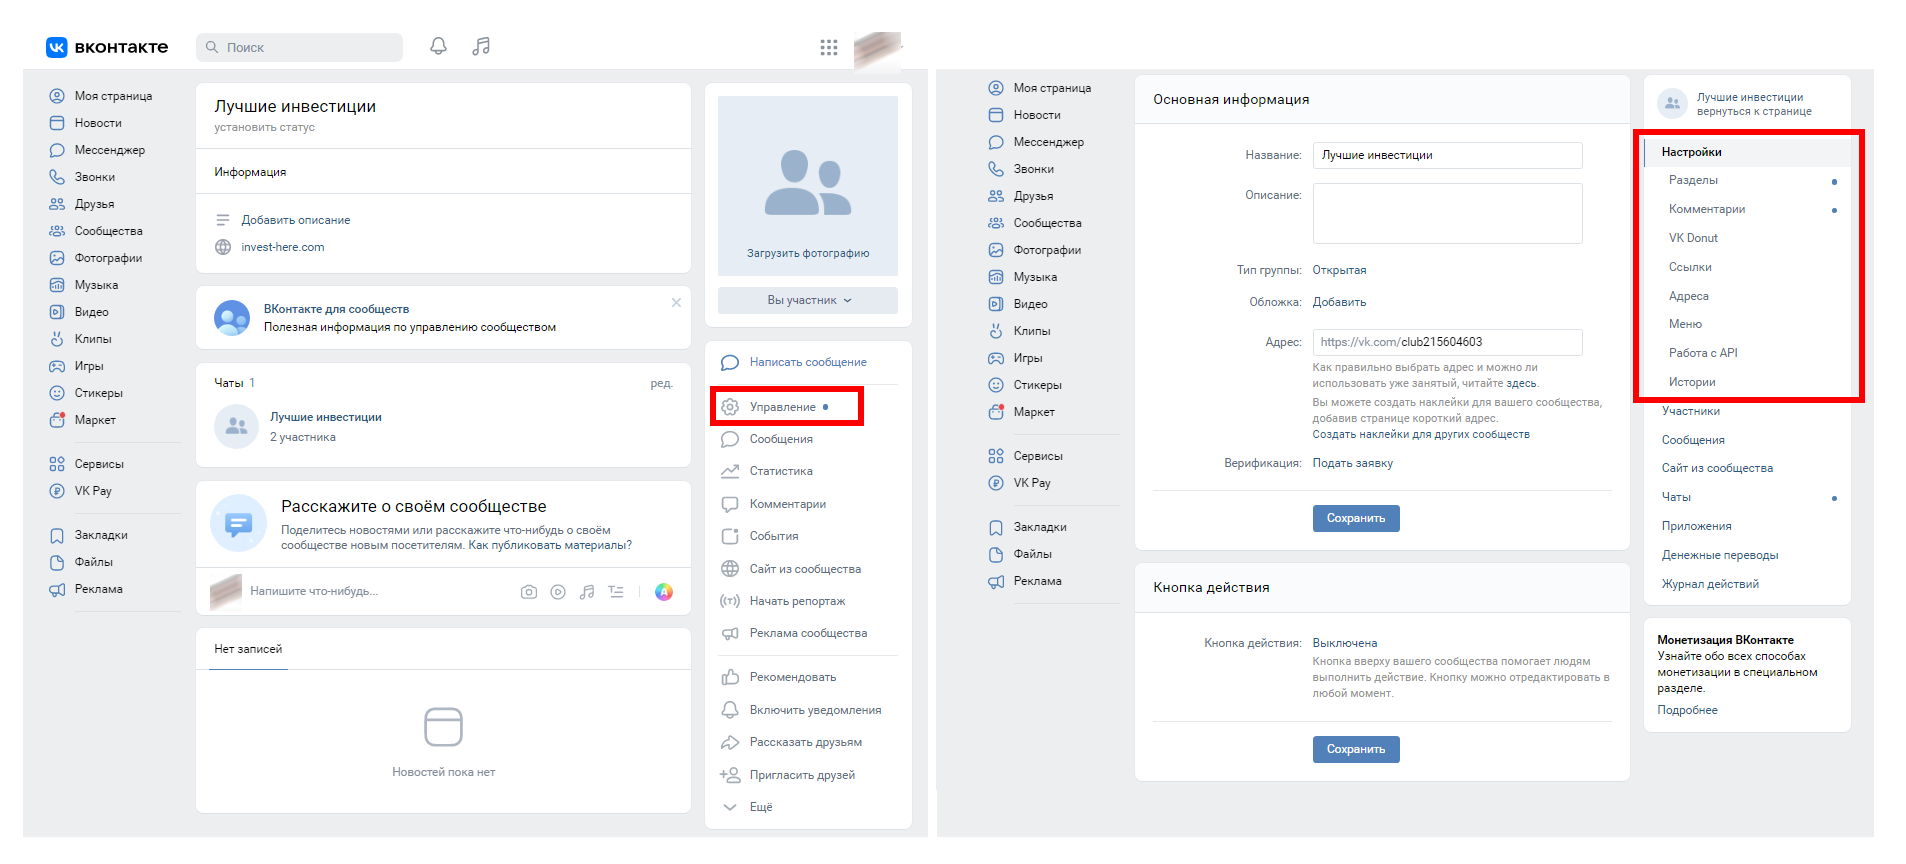Click Загрузить фотографию on the community avatar
The height and width of the screenshot is (864, 1906).
(808, 253)
